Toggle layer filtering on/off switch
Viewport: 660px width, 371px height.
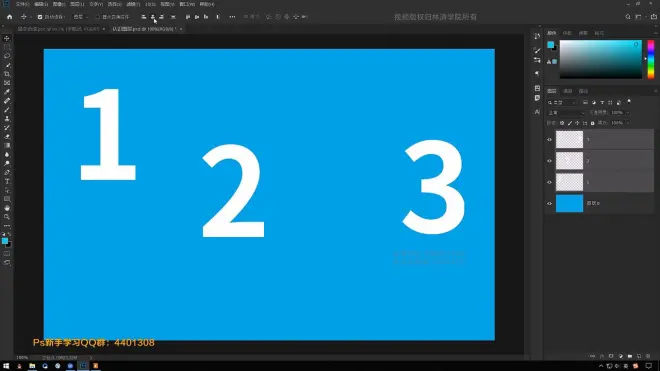coord(629,102)
